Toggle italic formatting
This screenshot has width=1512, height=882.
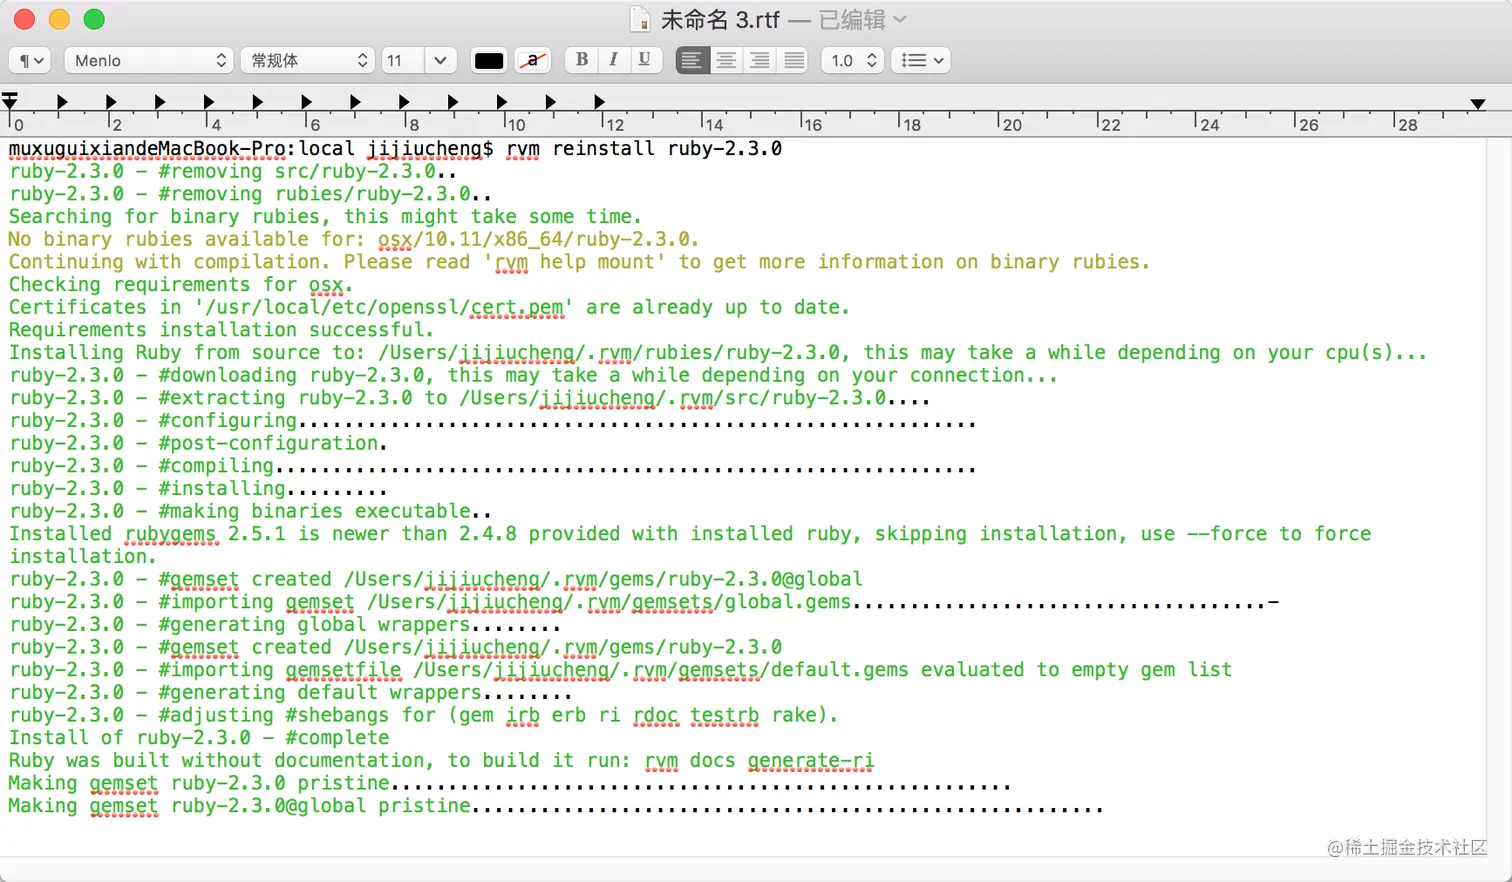tap(613, 60)
